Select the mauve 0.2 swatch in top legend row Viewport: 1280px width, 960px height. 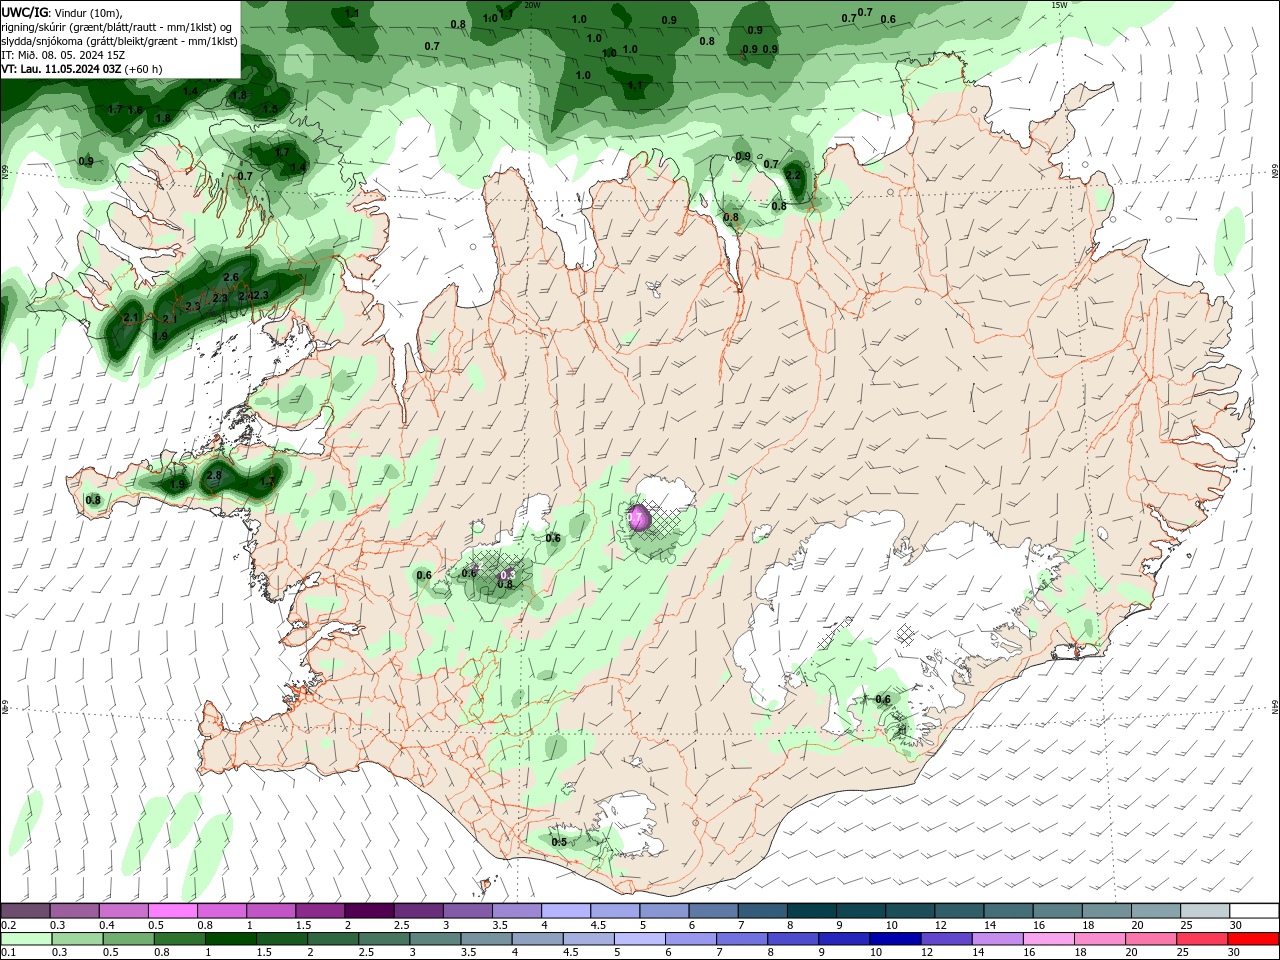tap(26, 911)
